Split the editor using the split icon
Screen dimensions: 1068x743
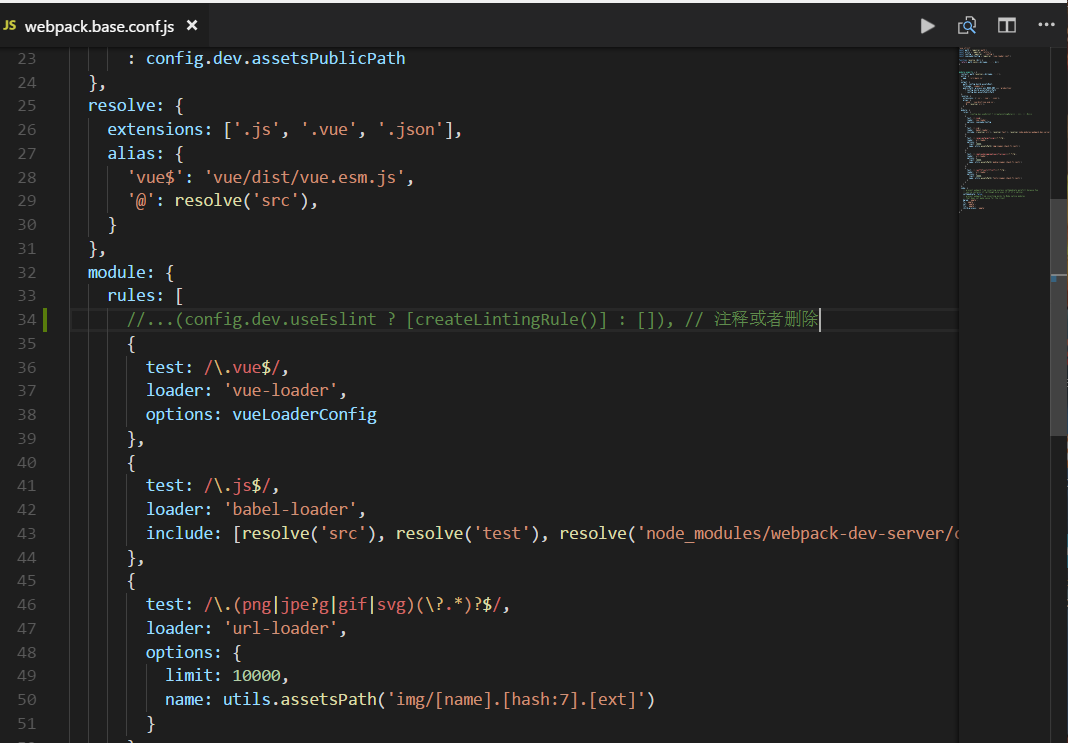click(x=1006, y=25)
